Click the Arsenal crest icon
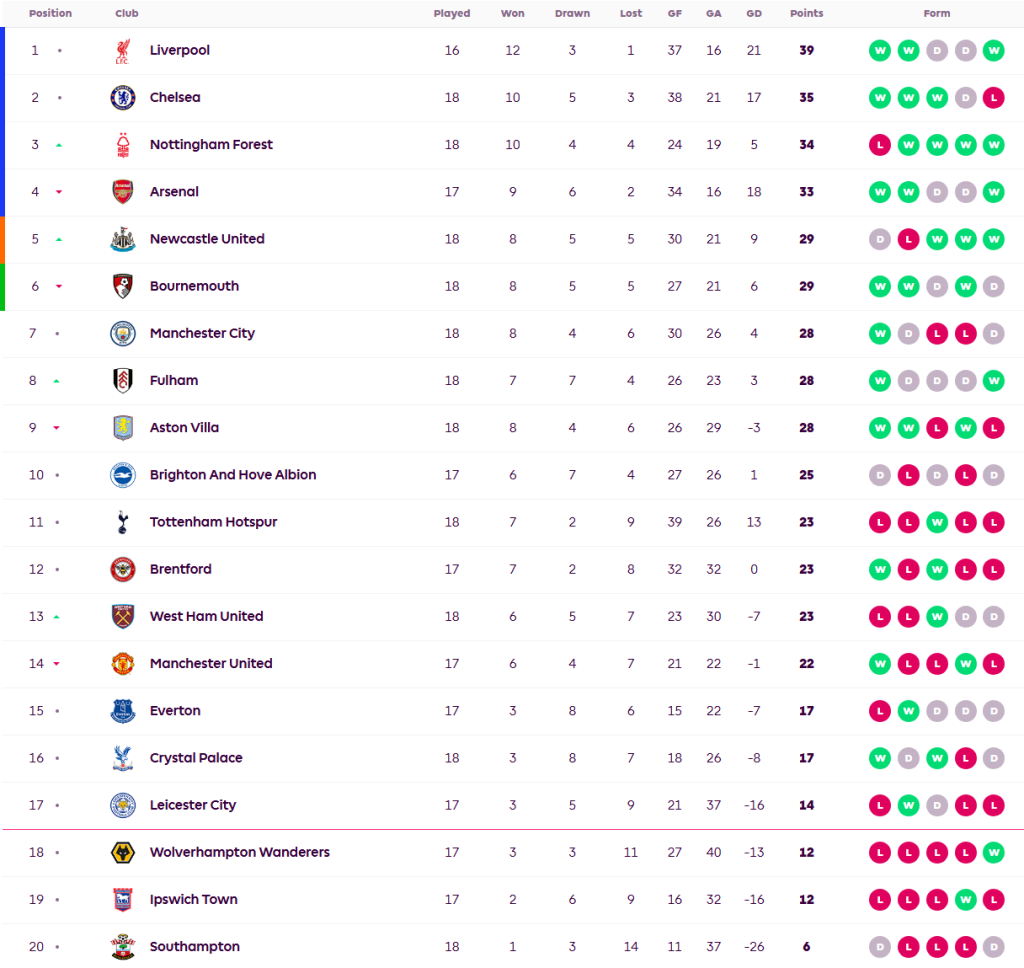The width and height of the screenshot is (1024, 968). click(x=122, y=192)
